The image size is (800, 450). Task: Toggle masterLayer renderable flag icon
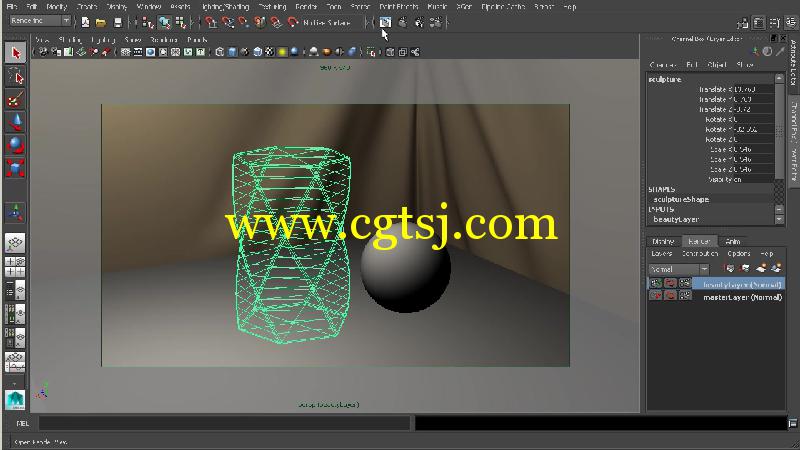click(656, 295)
